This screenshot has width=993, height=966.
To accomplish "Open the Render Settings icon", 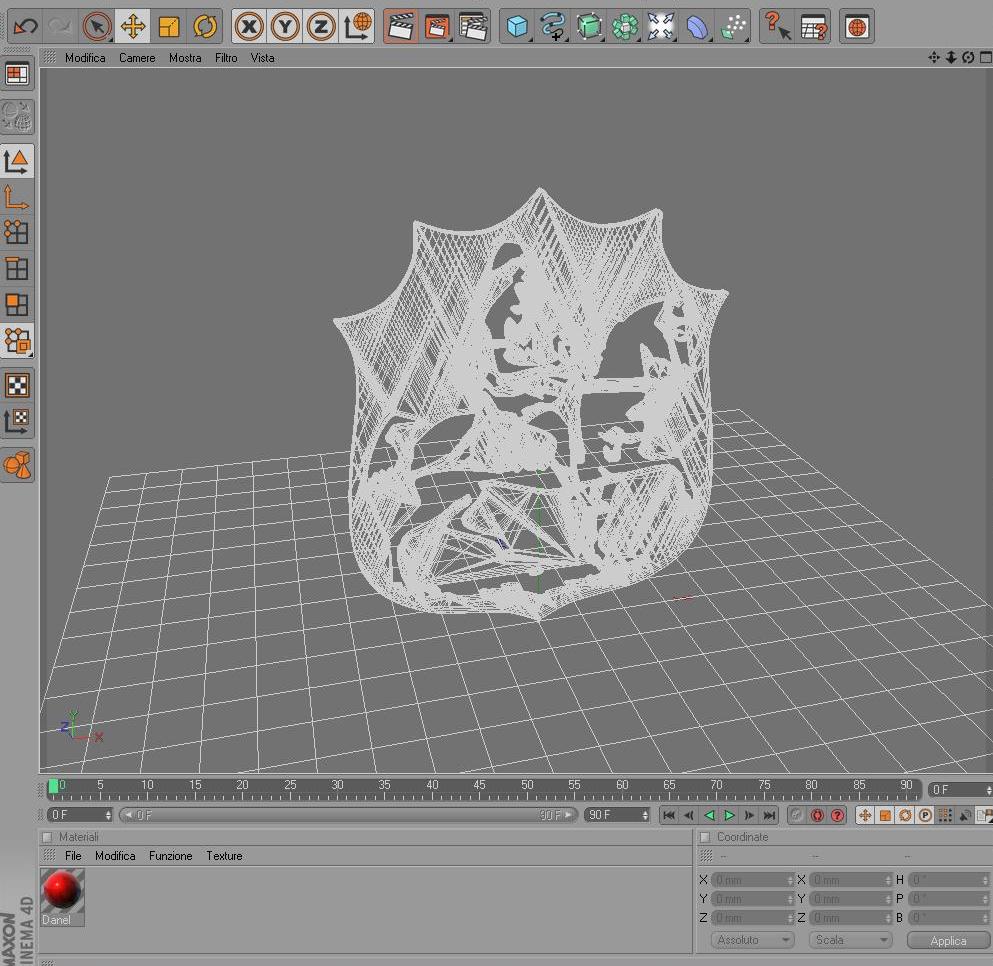I will pyautogui.click(x=472, y=27).
